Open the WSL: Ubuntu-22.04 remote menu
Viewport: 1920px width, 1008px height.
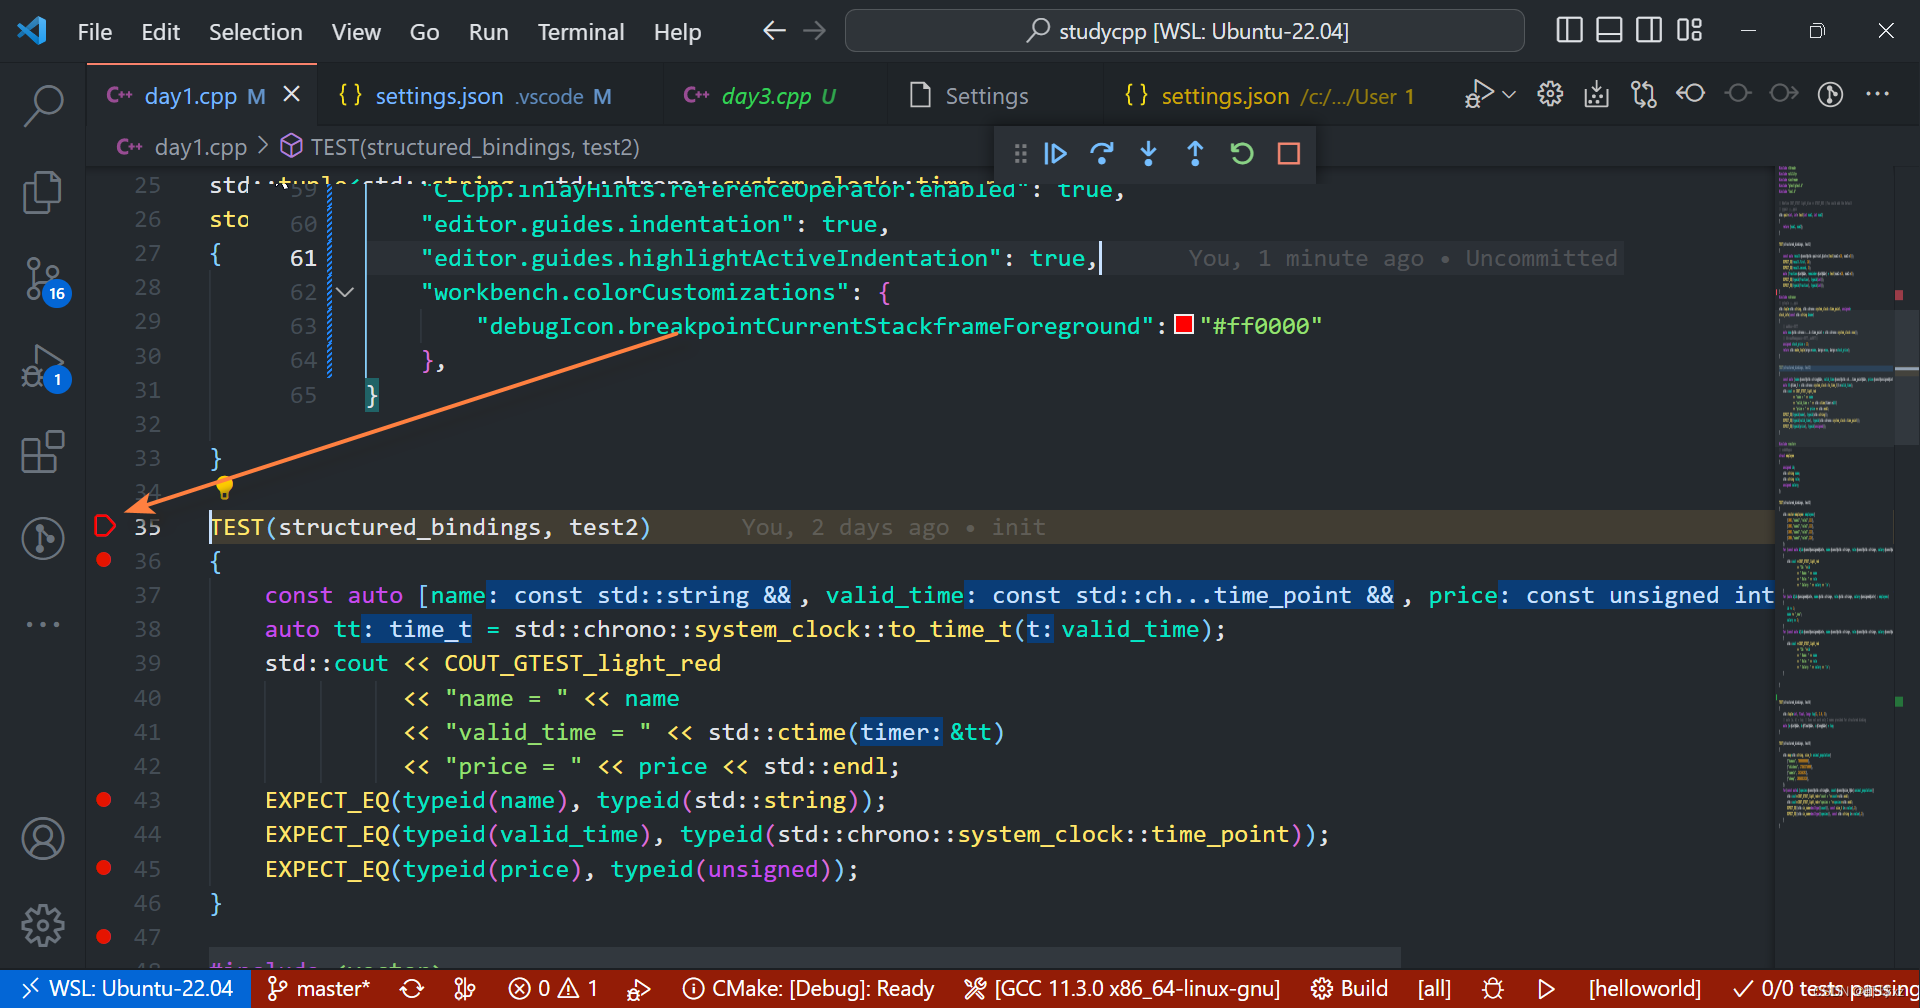(x=127, y=988)
